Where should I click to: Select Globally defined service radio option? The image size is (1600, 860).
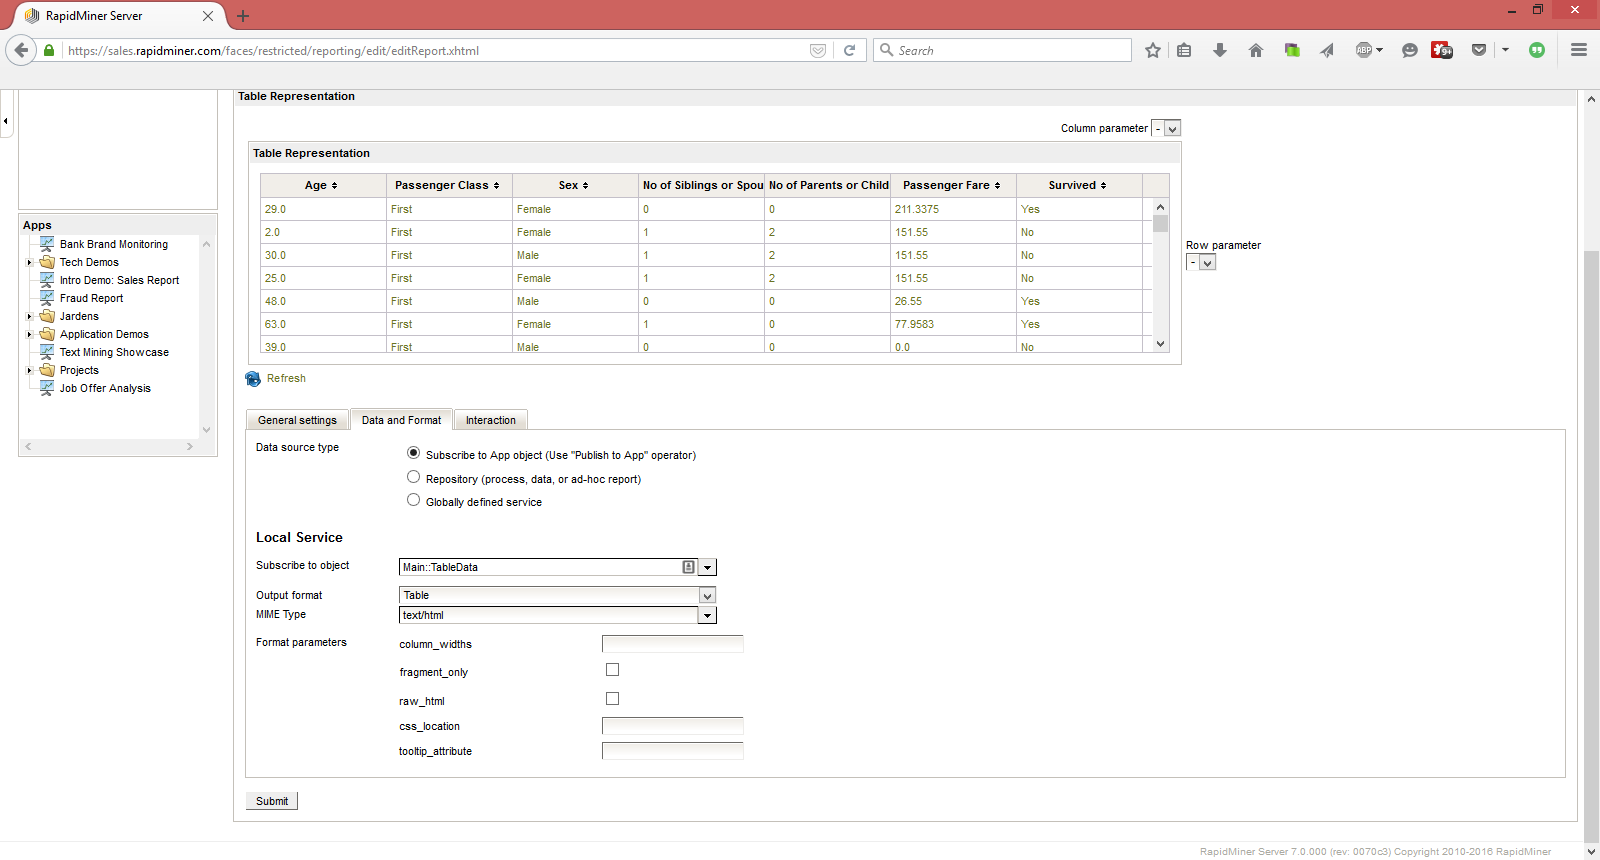(x=413, y=500)
